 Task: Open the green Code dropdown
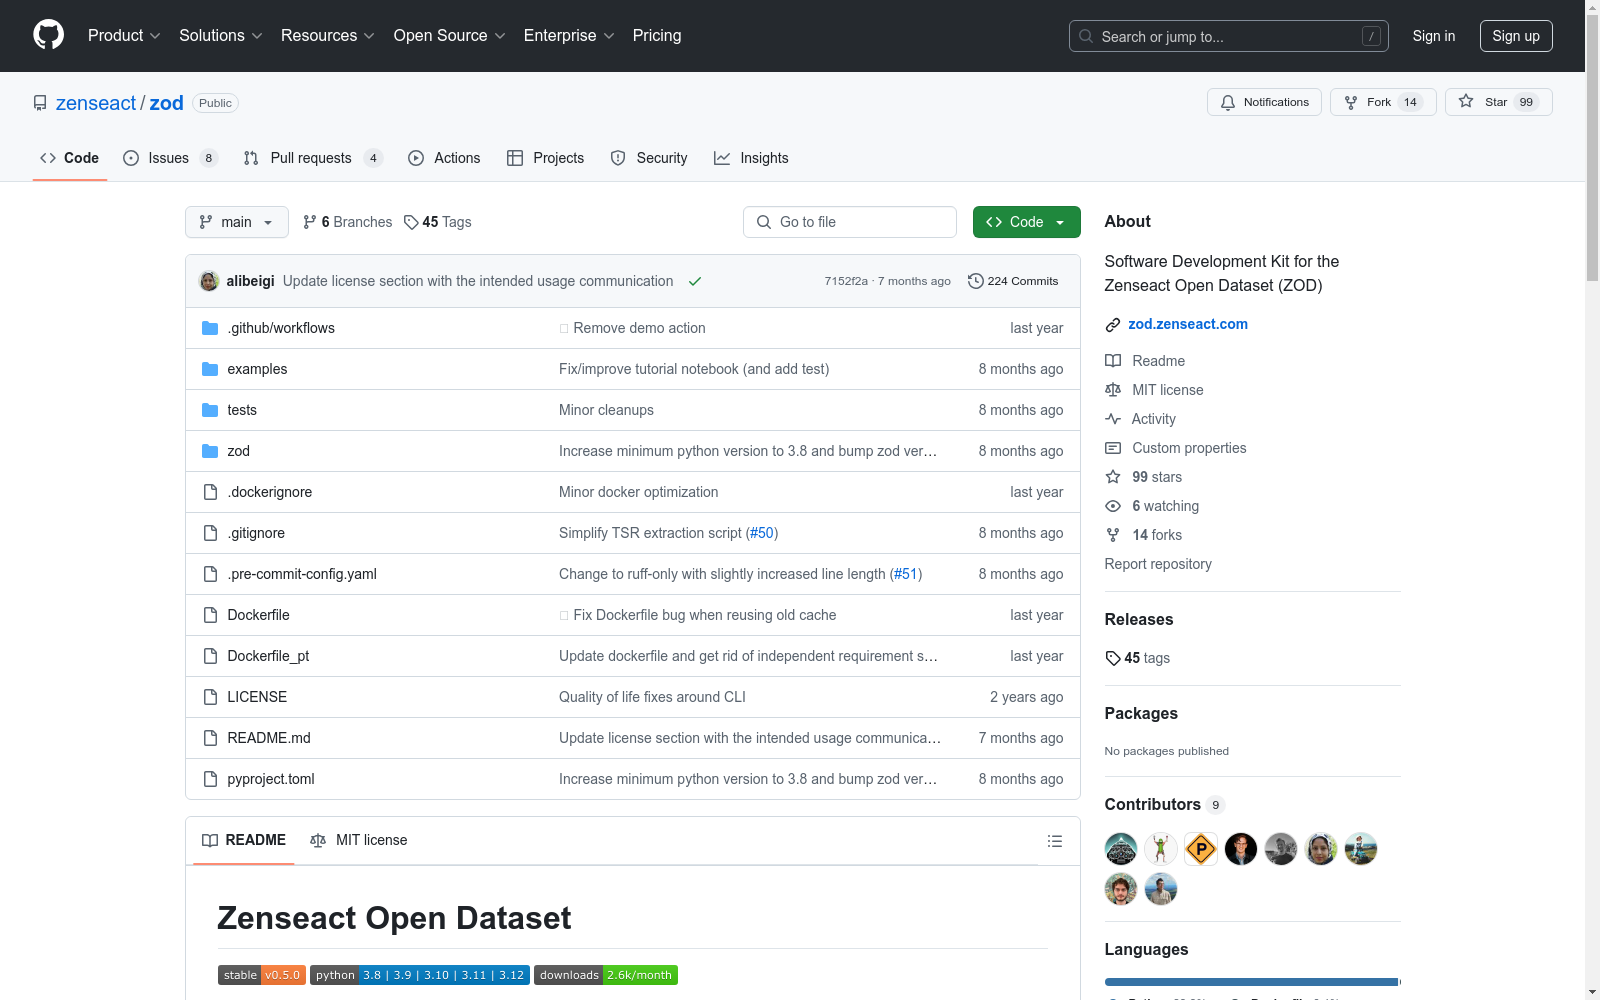pyautogui.click(x=1026, y=222)
